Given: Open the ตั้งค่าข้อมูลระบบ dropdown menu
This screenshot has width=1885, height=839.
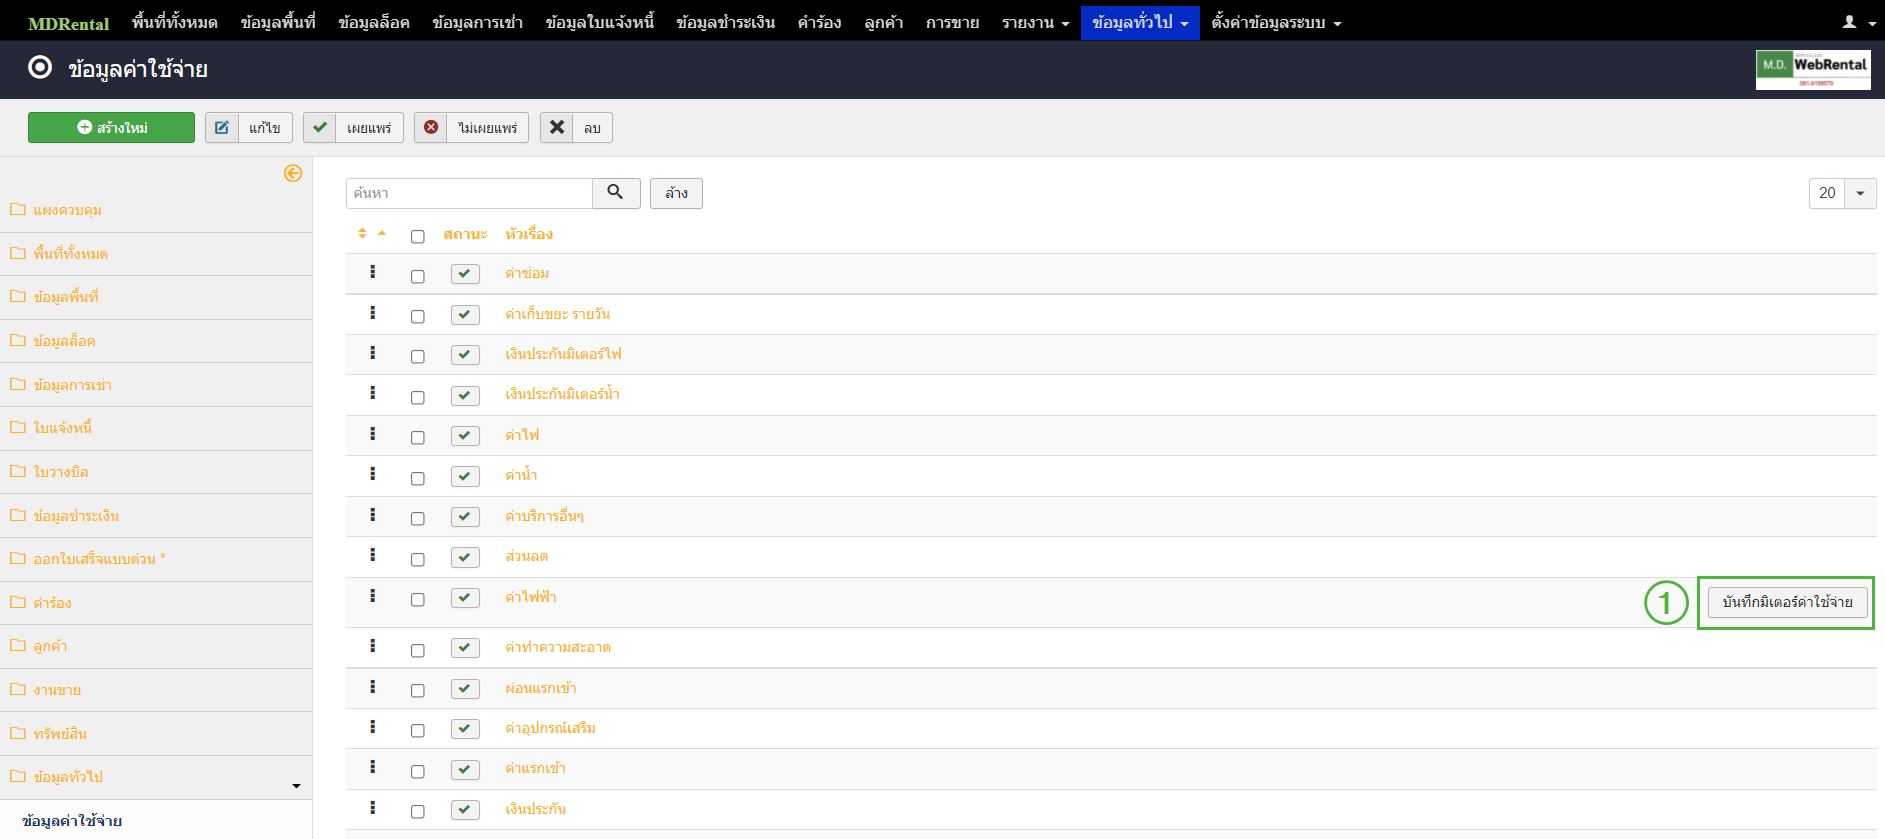Looking at the screenshot, I should [x=1276, y=22].
